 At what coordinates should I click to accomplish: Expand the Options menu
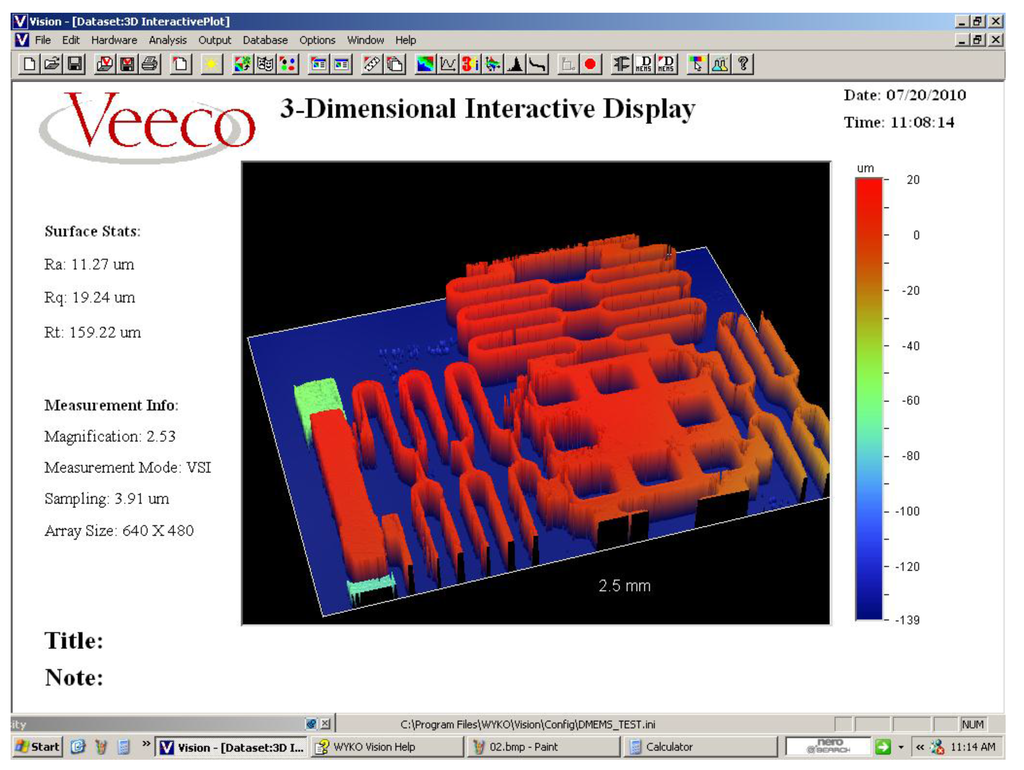(x=317, y=40)
